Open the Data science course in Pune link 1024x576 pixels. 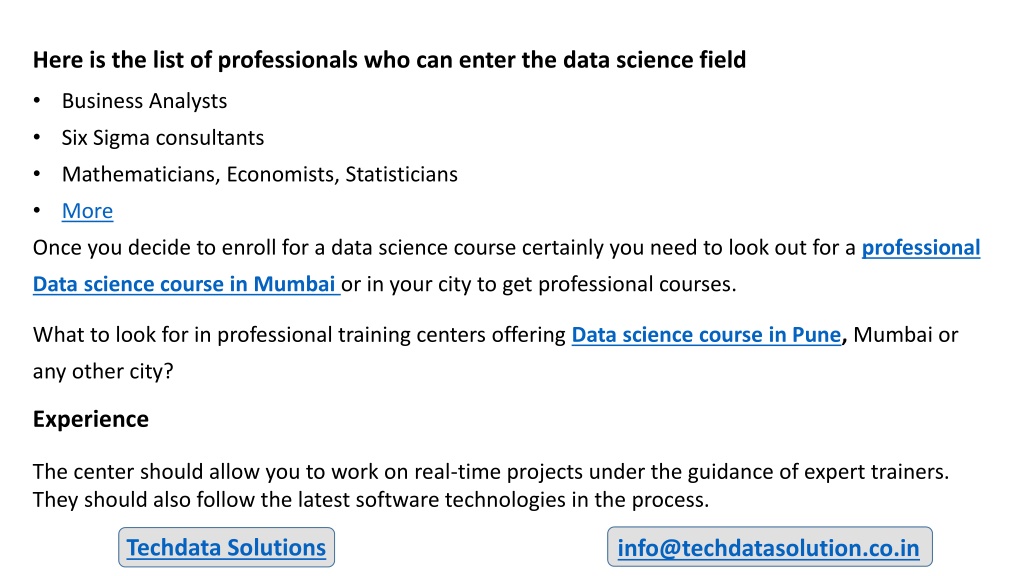click(x=706, y=335)
